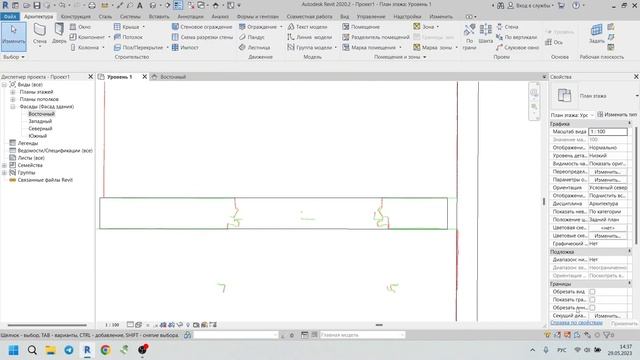Select По грани opening tool

coord(469,36)
